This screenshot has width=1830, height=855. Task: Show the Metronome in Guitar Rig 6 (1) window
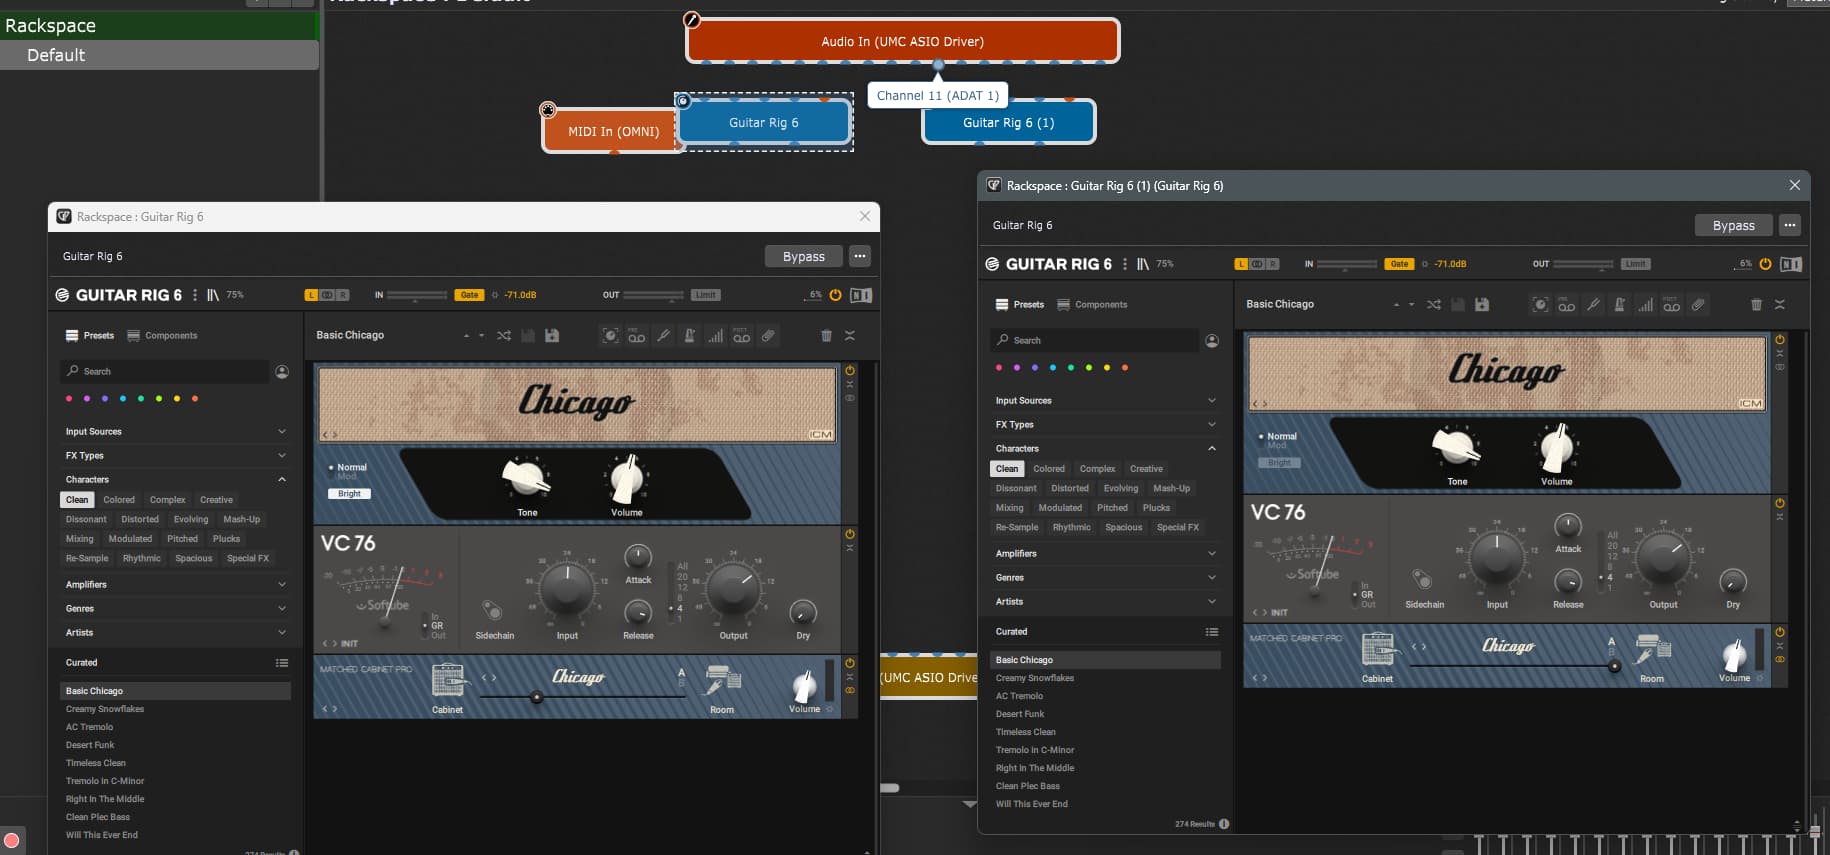(1619, 305)
